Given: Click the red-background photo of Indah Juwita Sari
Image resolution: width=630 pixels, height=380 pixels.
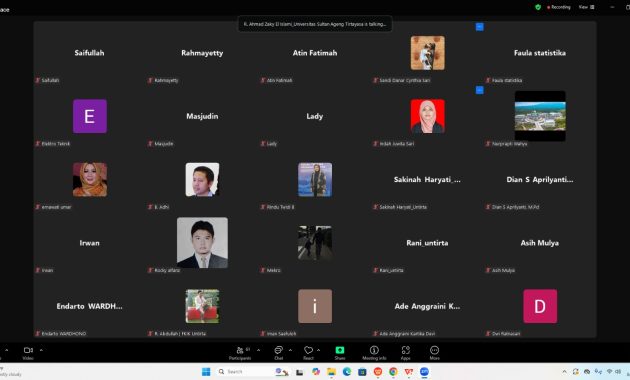Looking at the screenshot, I should (x=428, y=116).
